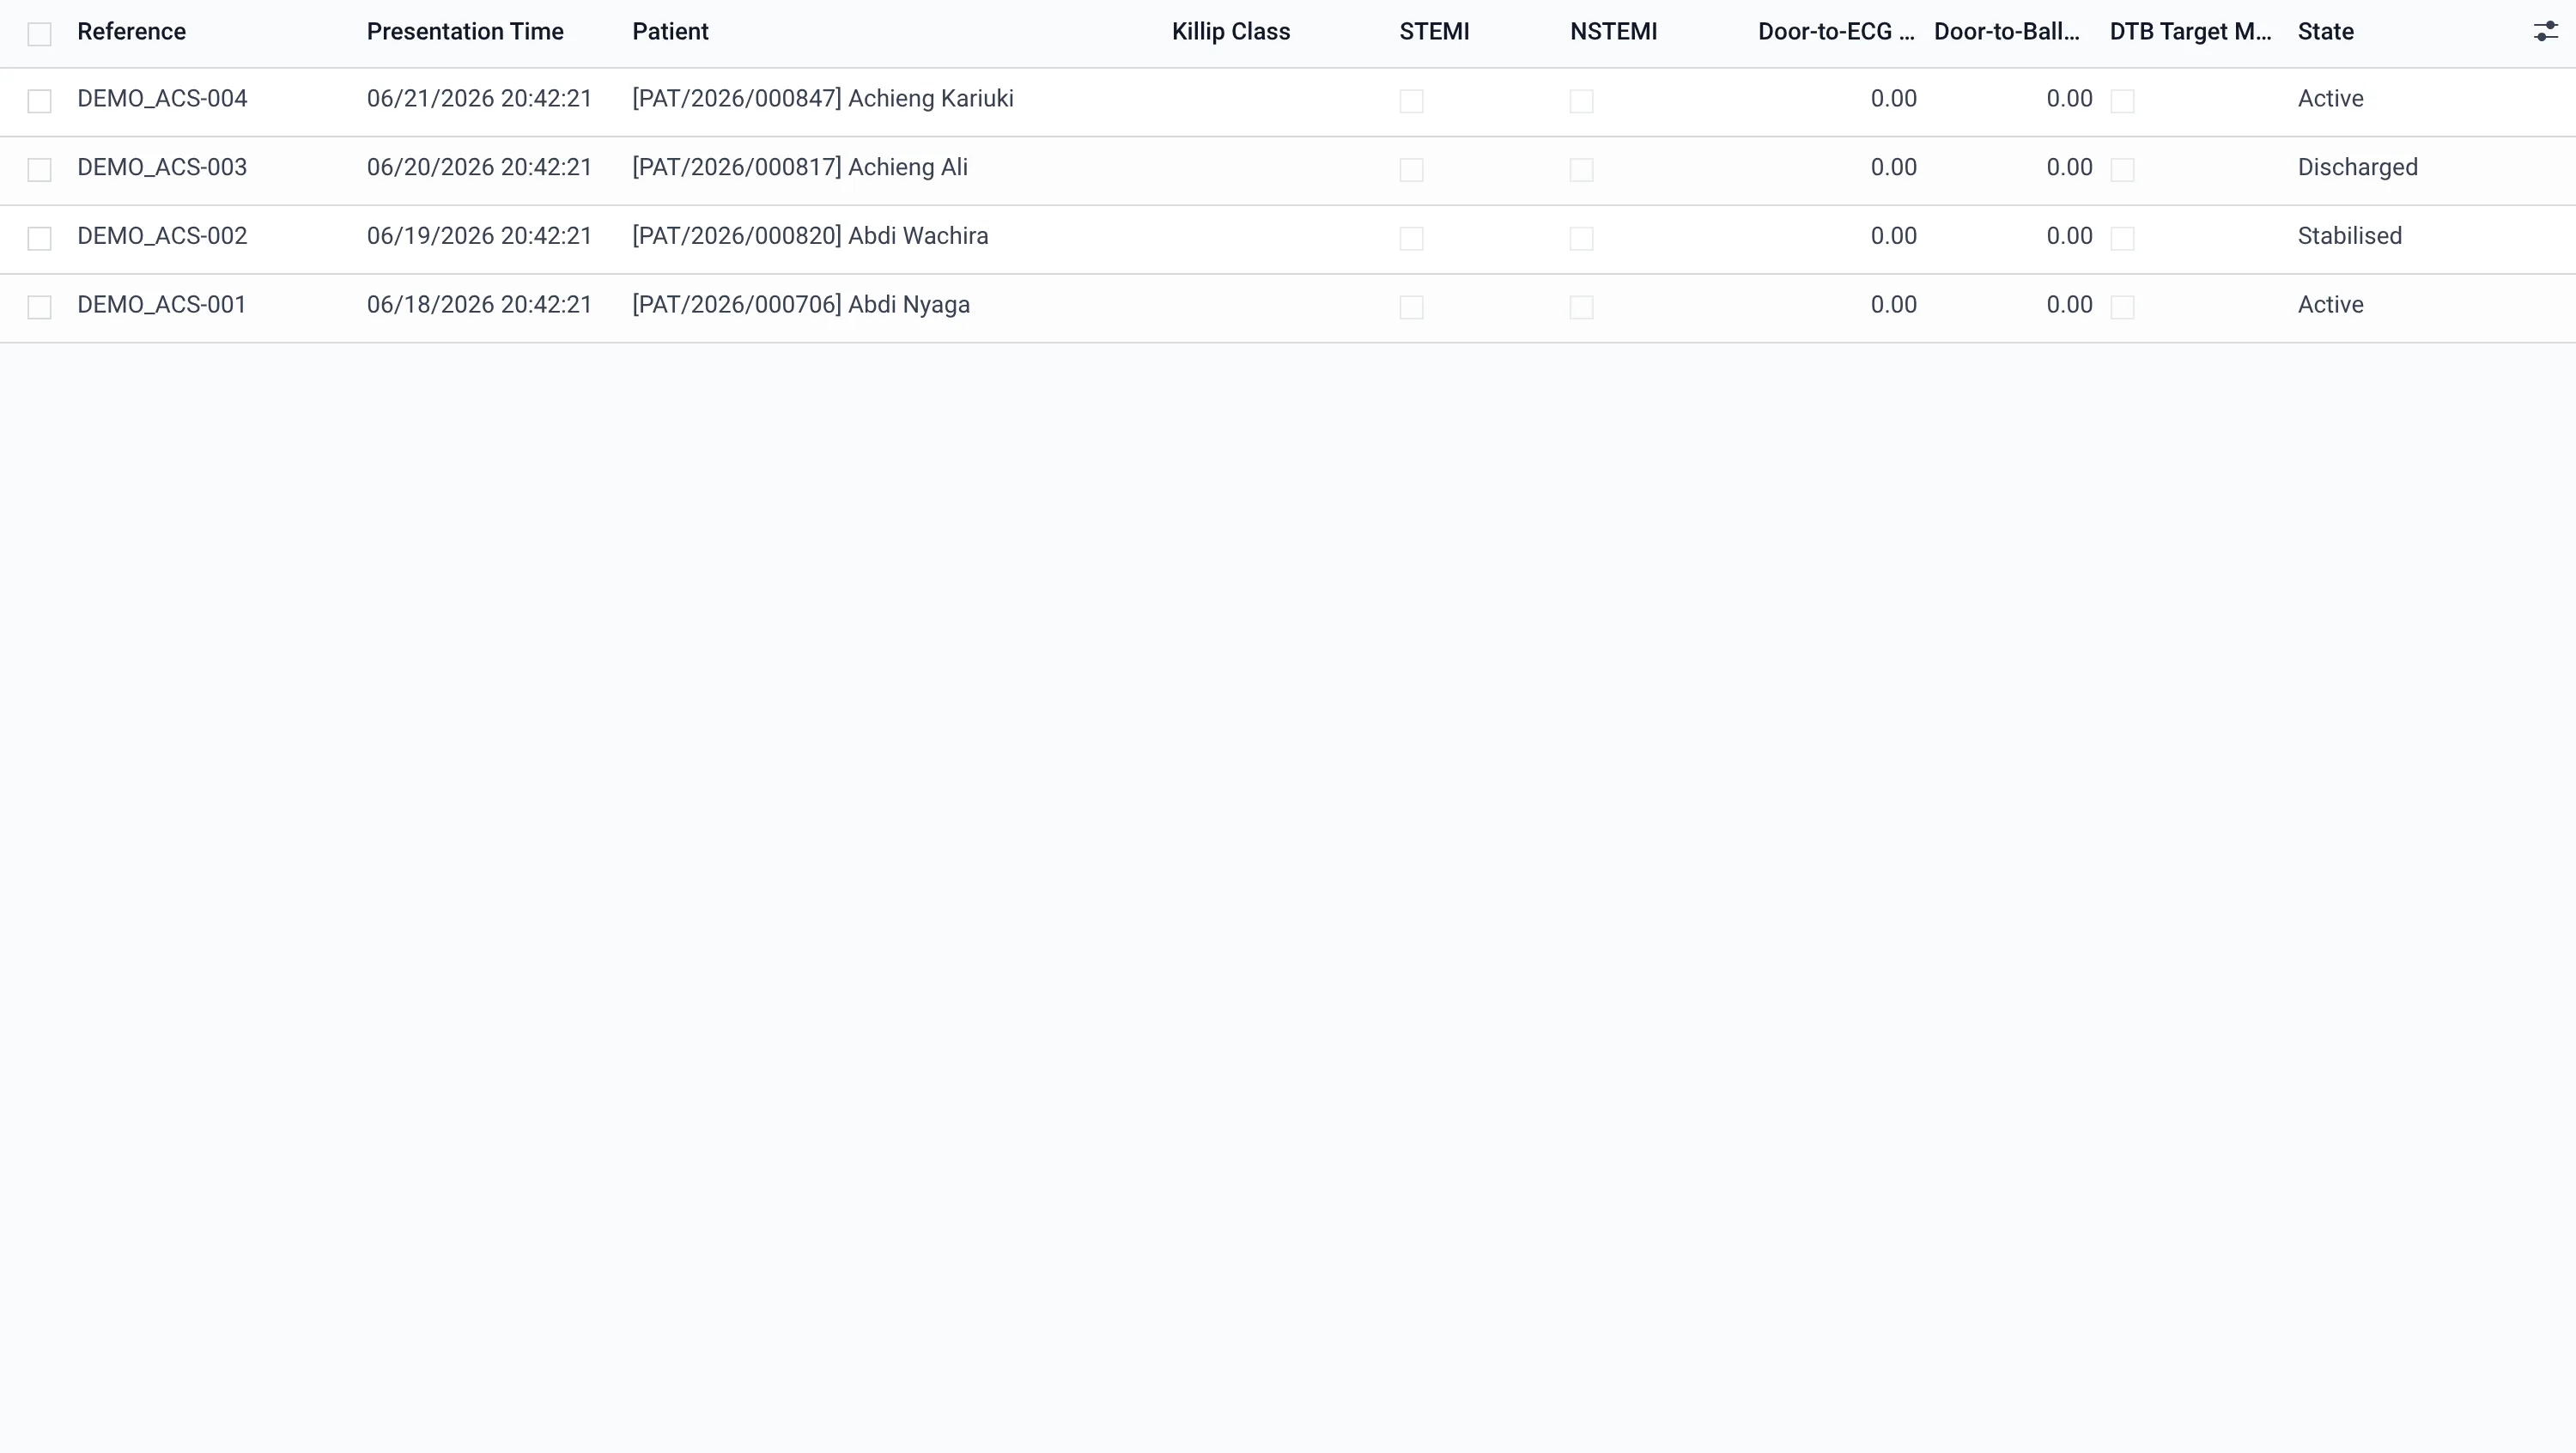Screen dimensions: 2576x1453
Task: Sort by Door-to-Balloon column header
Action: (2006, 32)
